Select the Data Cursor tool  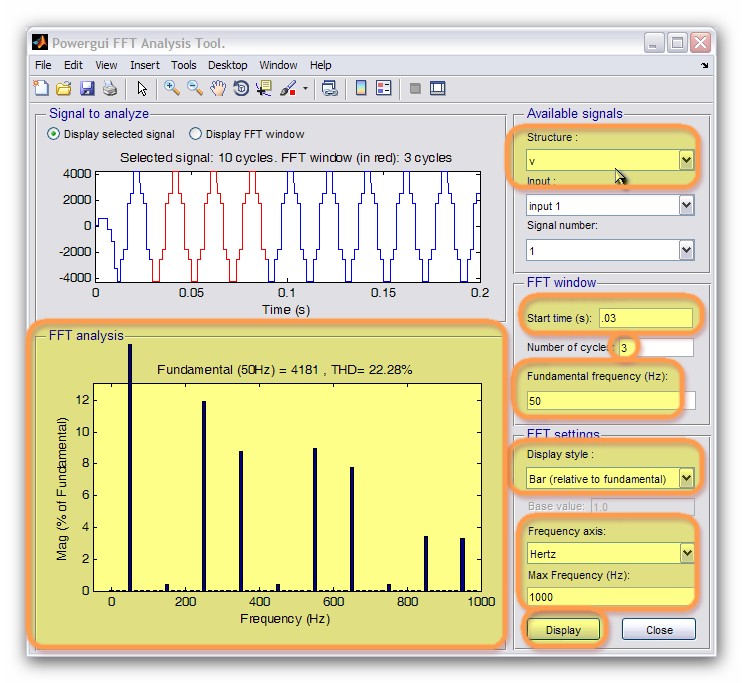click(x=264, y=89)
